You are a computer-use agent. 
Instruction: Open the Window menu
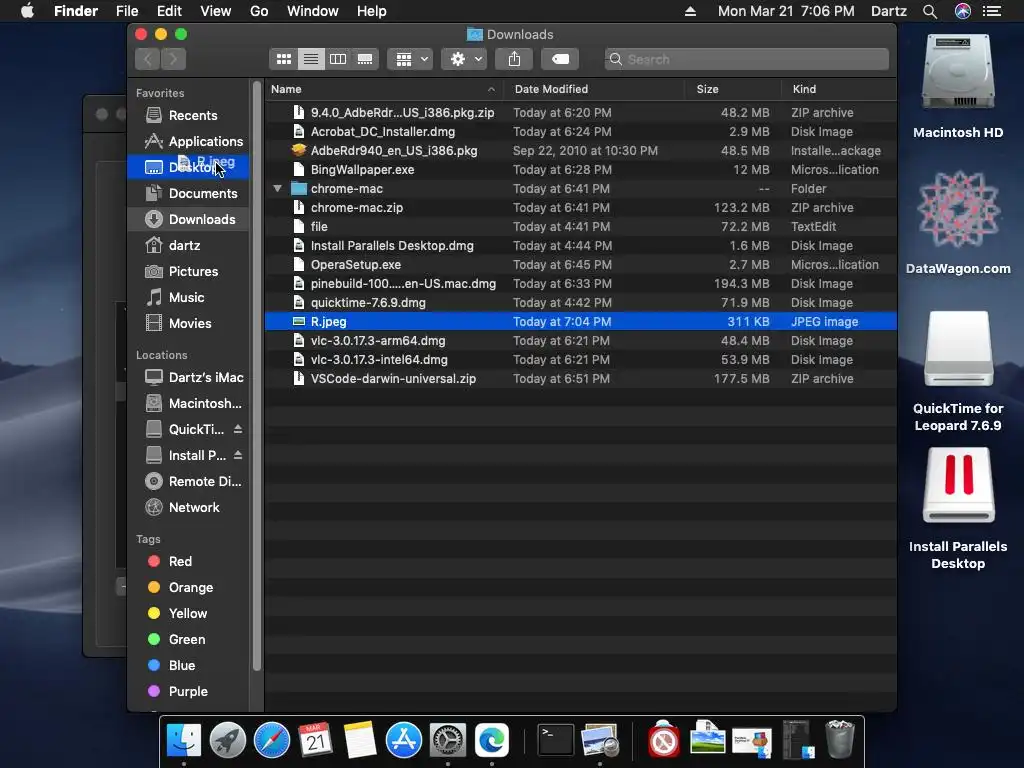pyautogui.click(x=313, y=11)
